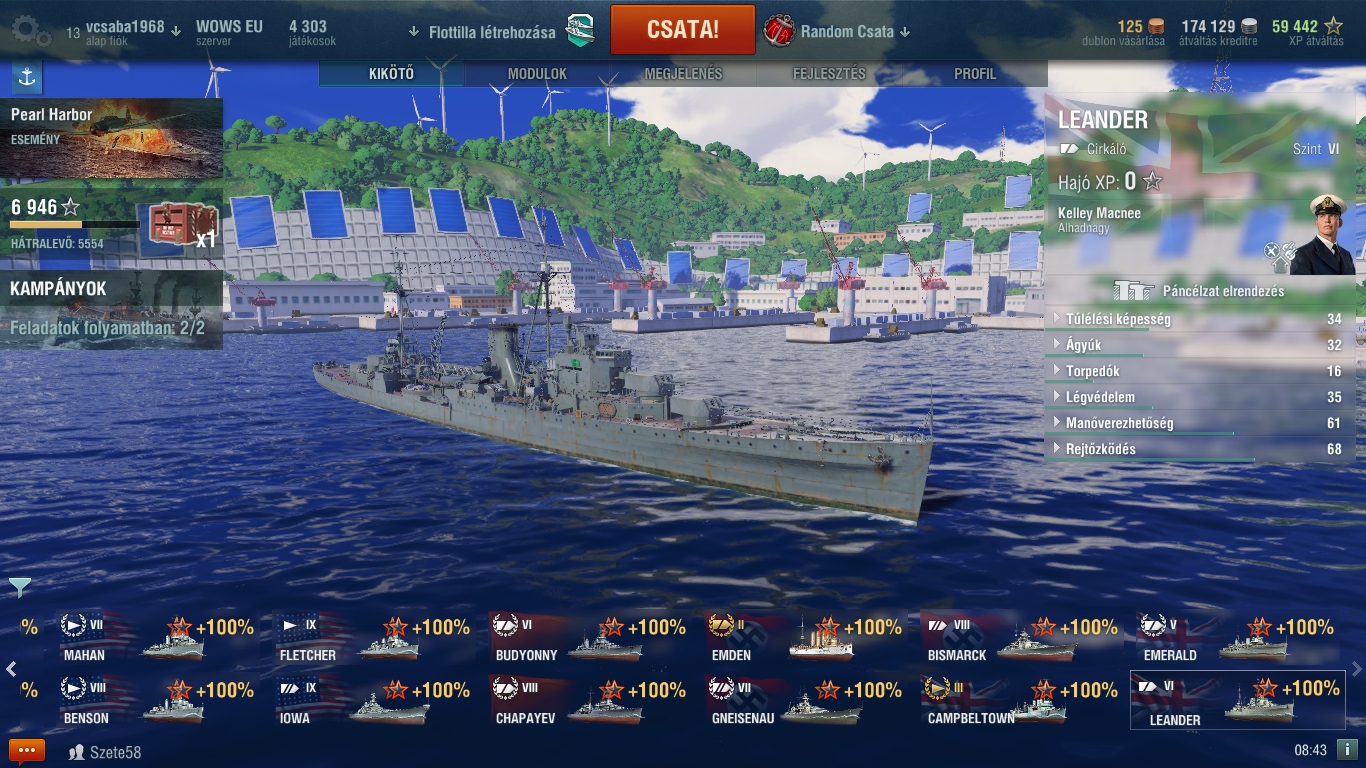
Task: Start battle with the CSATA! button
Action: (683, 29)
